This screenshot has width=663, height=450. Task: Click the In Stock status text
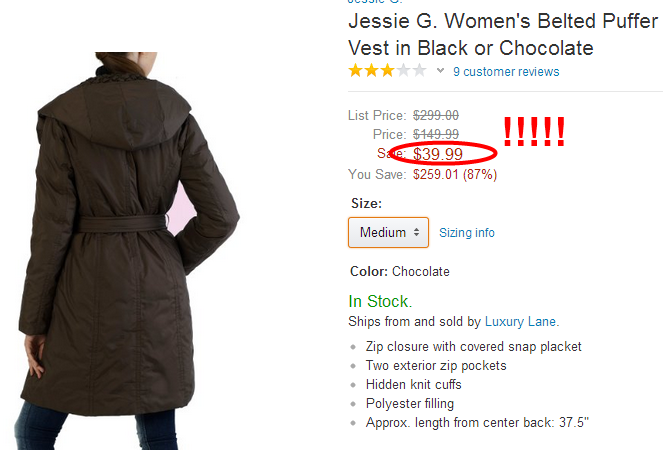click(380, 302)
